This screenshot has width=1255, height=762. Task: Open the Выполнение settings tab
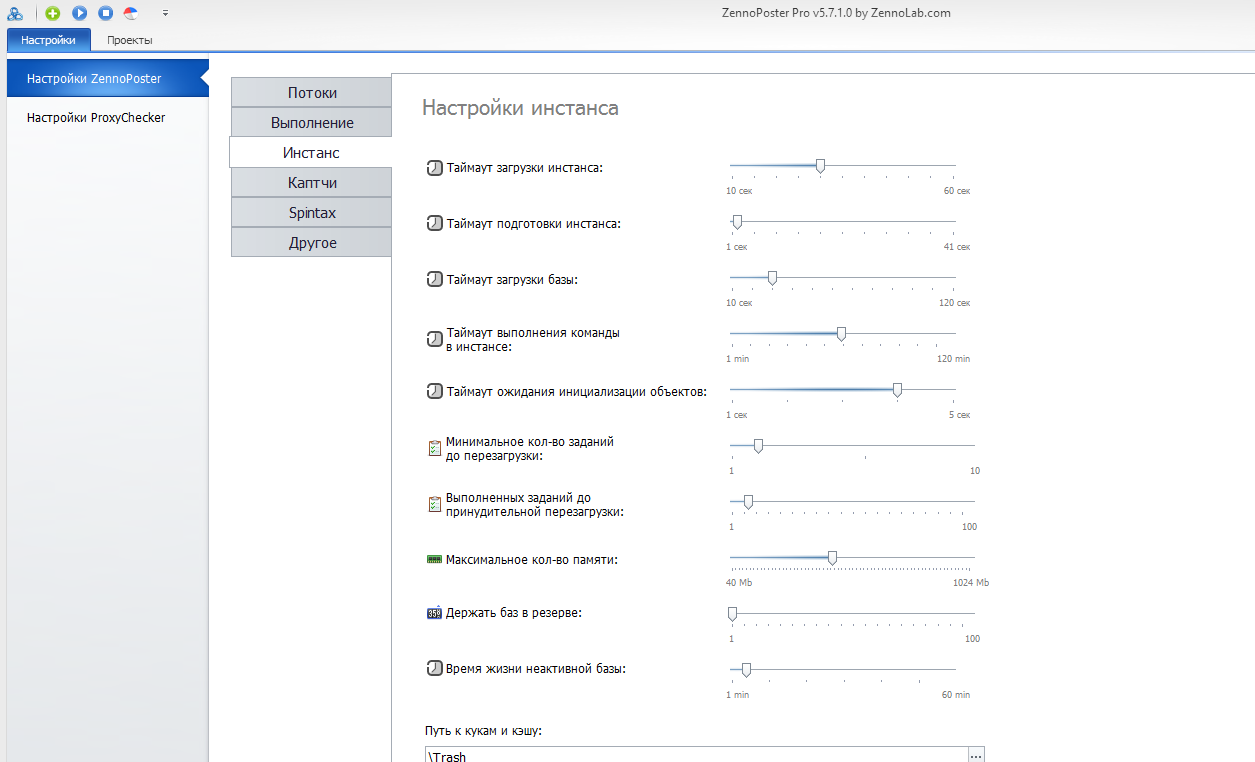point(312,122)
